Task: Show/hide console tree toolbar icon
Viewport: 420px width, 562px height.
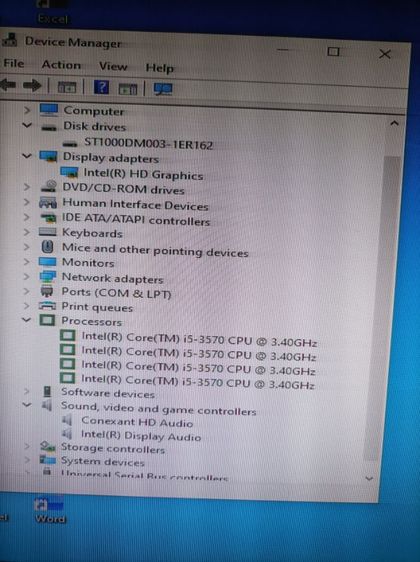Action: [67, 87]
